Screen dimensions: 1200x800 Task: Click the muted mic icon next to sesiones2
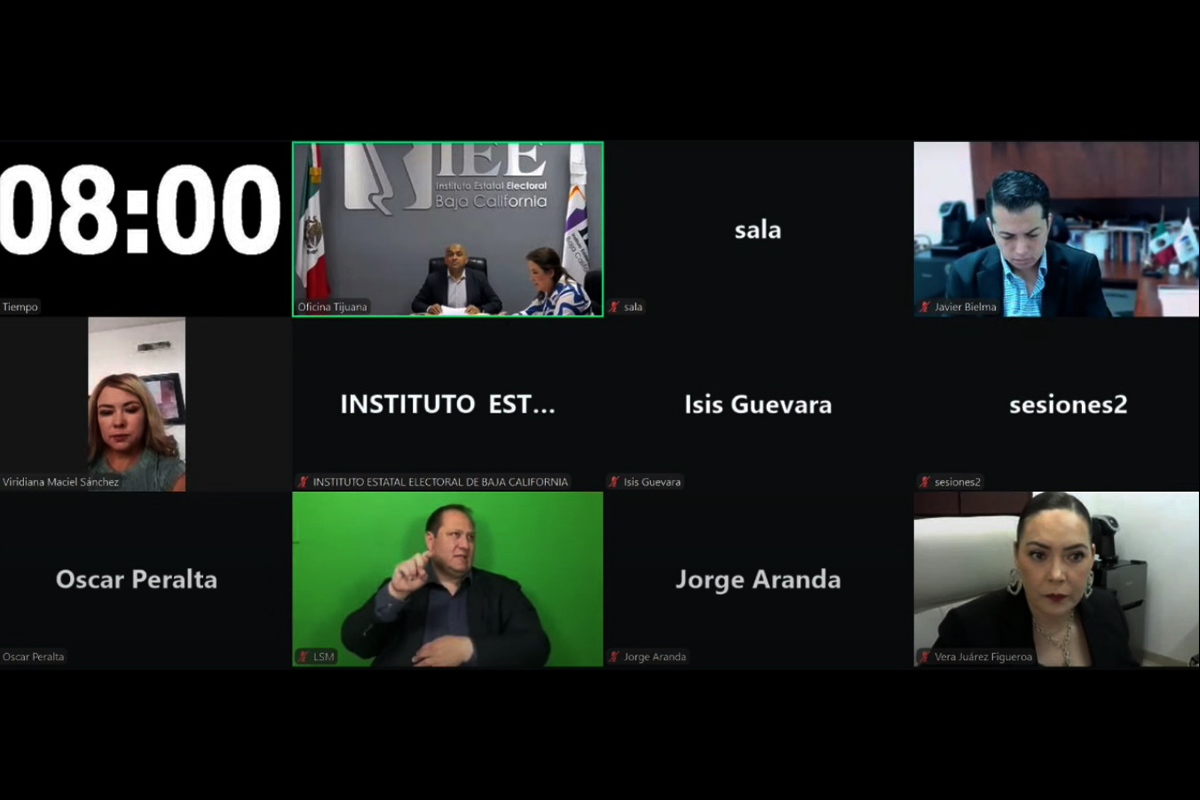pyautogui.click(x=925, y=482)
